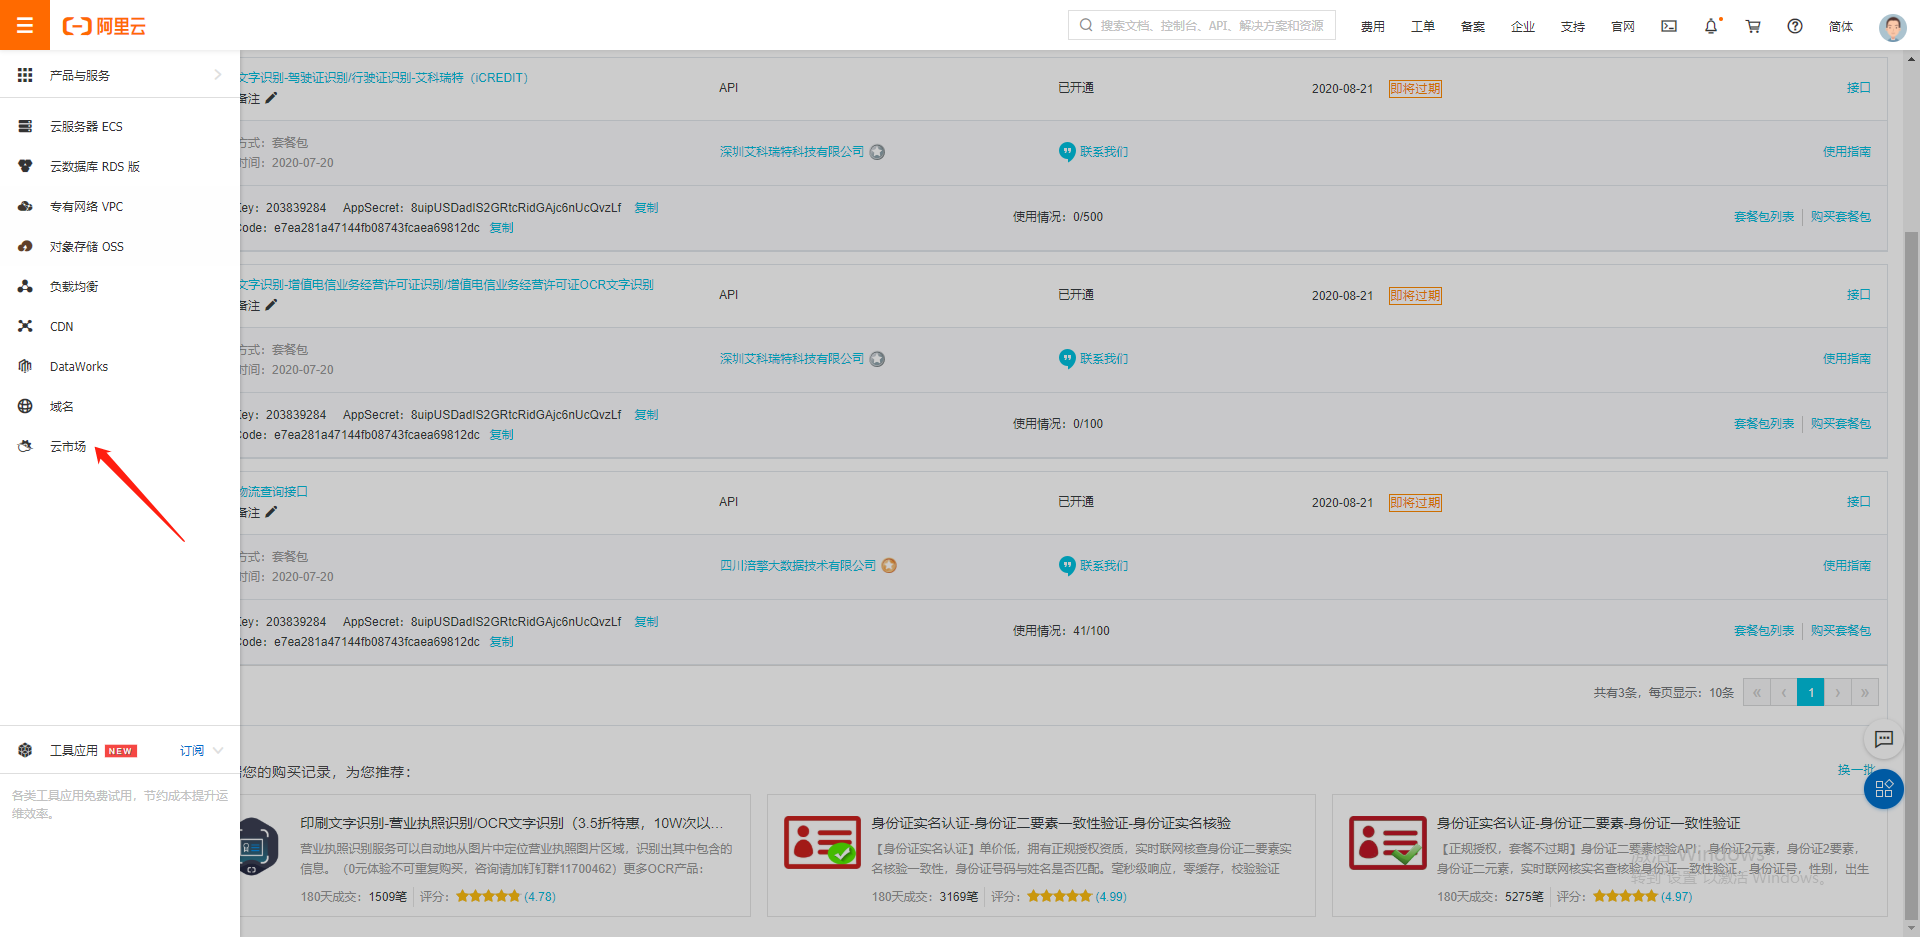The width and height of the screenshot is (1920, 937).
Task: Expand the 产品与服务 chevron
Action: (x=218, y=75)
